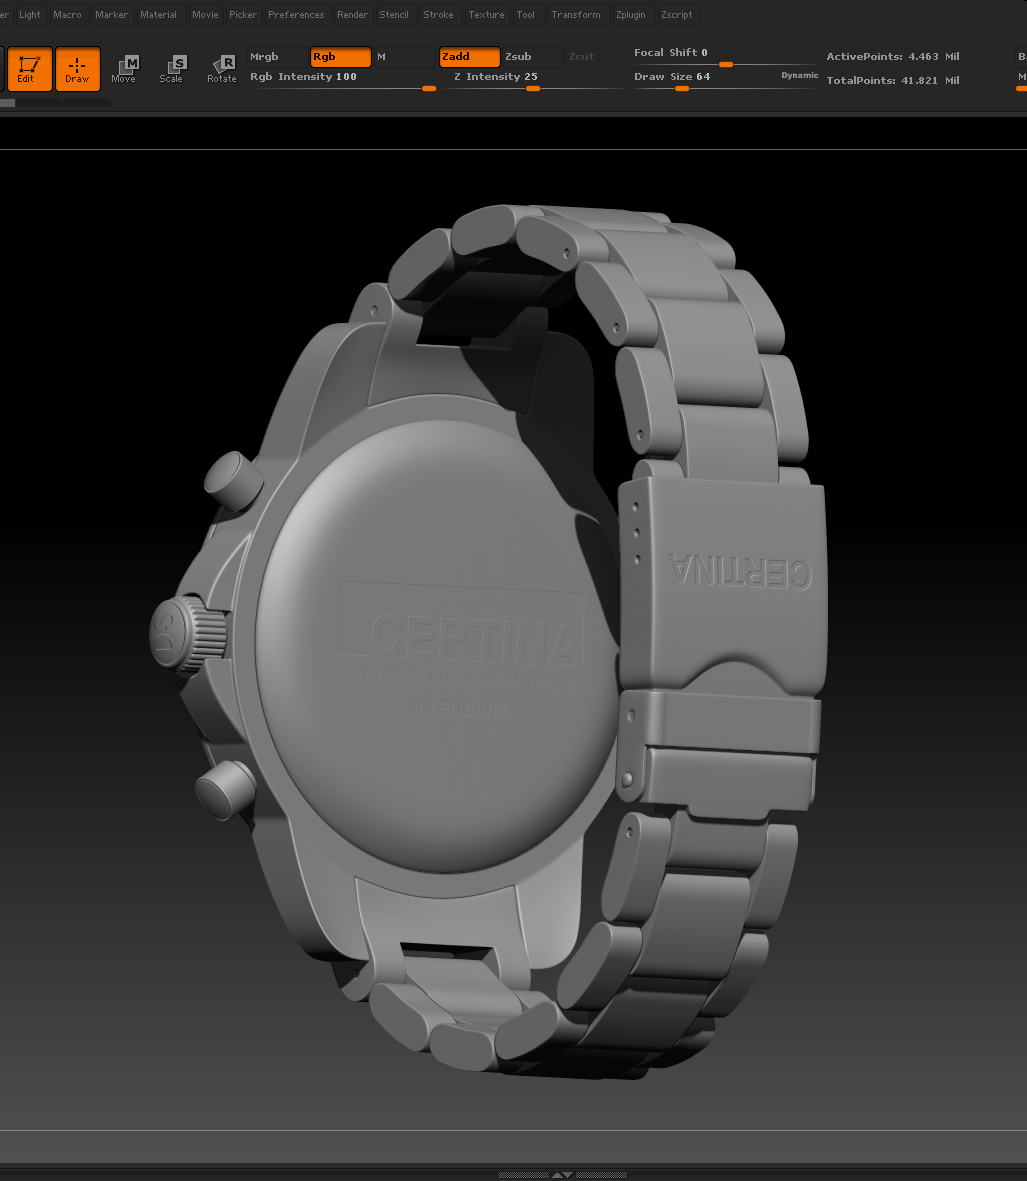
Task: Open the Preferences menu
Action: point(296,14)
